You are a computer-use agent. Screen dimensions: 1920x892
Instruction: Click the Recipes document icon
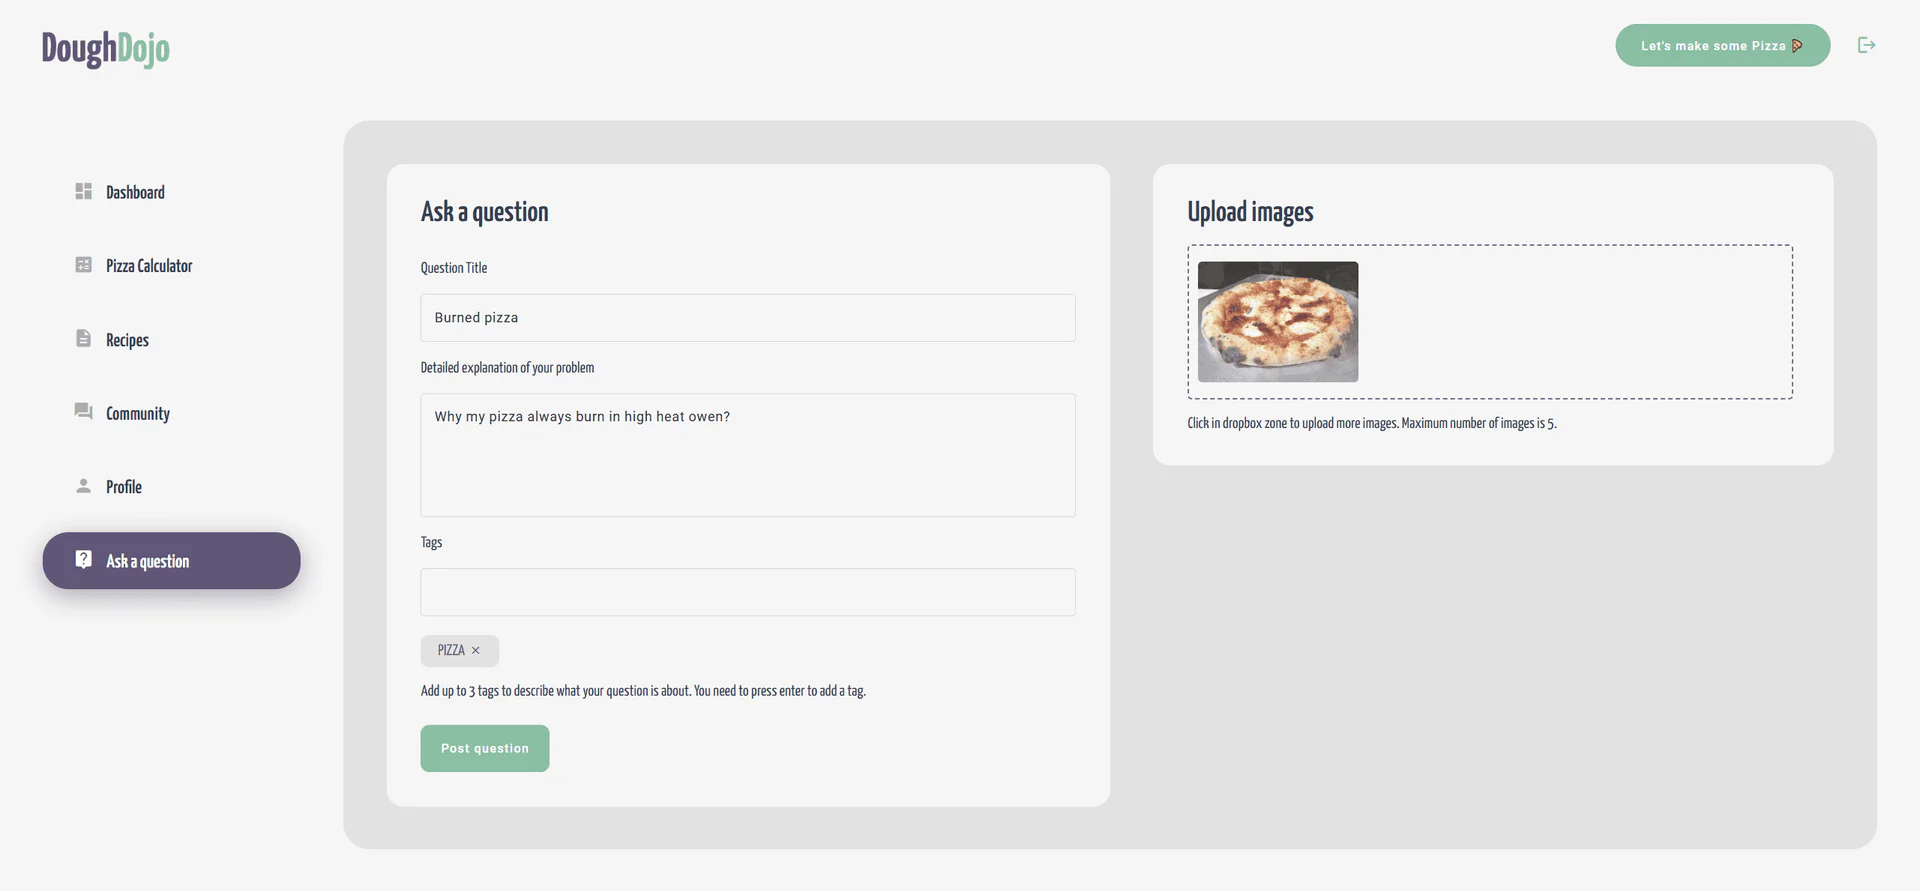point(84,339)
